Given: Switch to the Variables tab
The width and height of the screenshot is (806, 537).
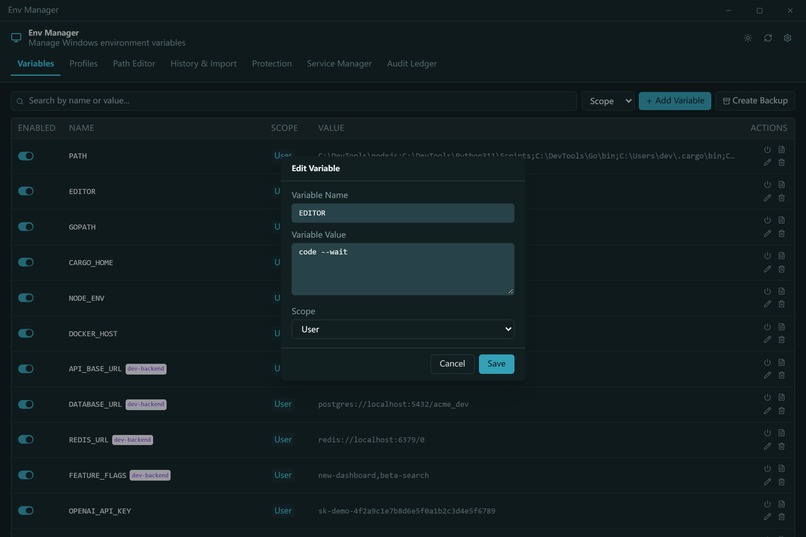Looking at the screenshot, I should pyautogui.click(x=35, y=64).
